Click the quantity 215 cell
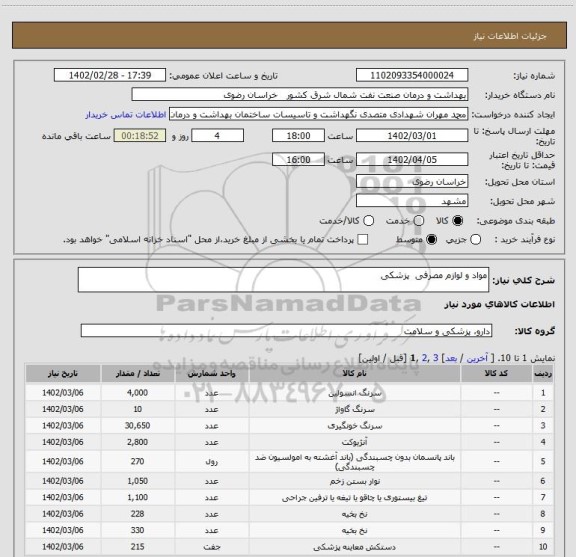 [137, 547]
